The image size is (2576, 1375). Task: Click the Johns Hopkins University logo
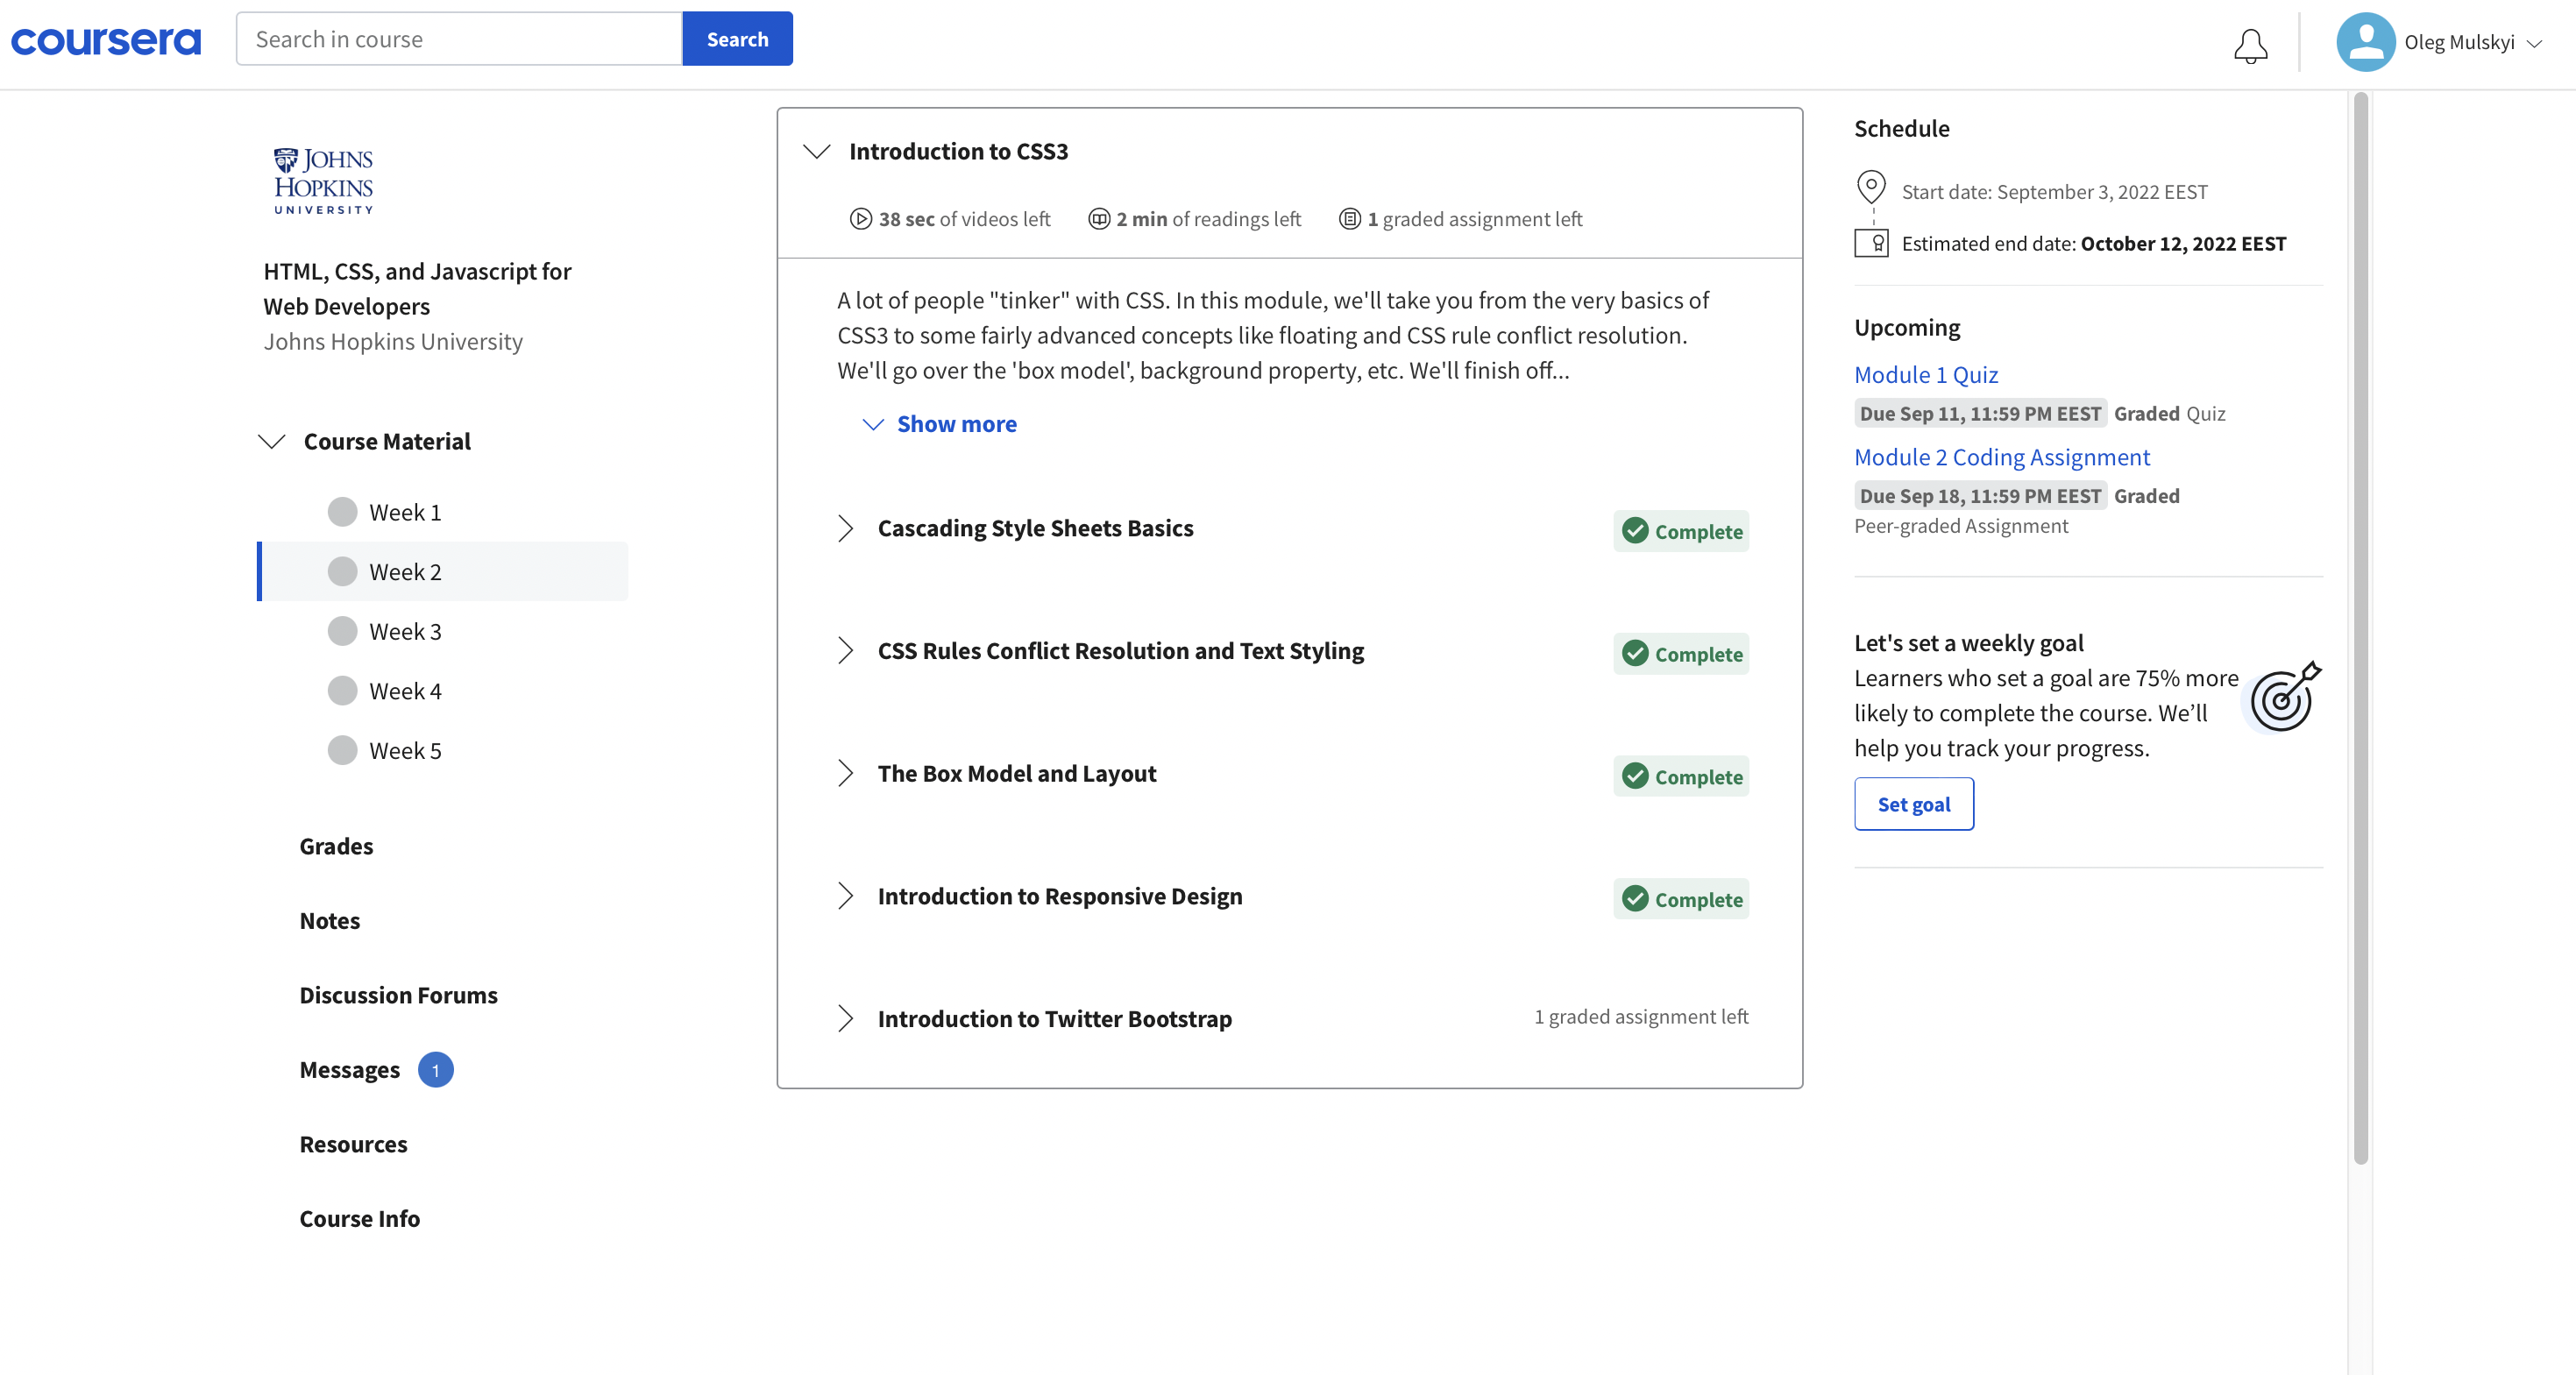click(x=323, y=180)
